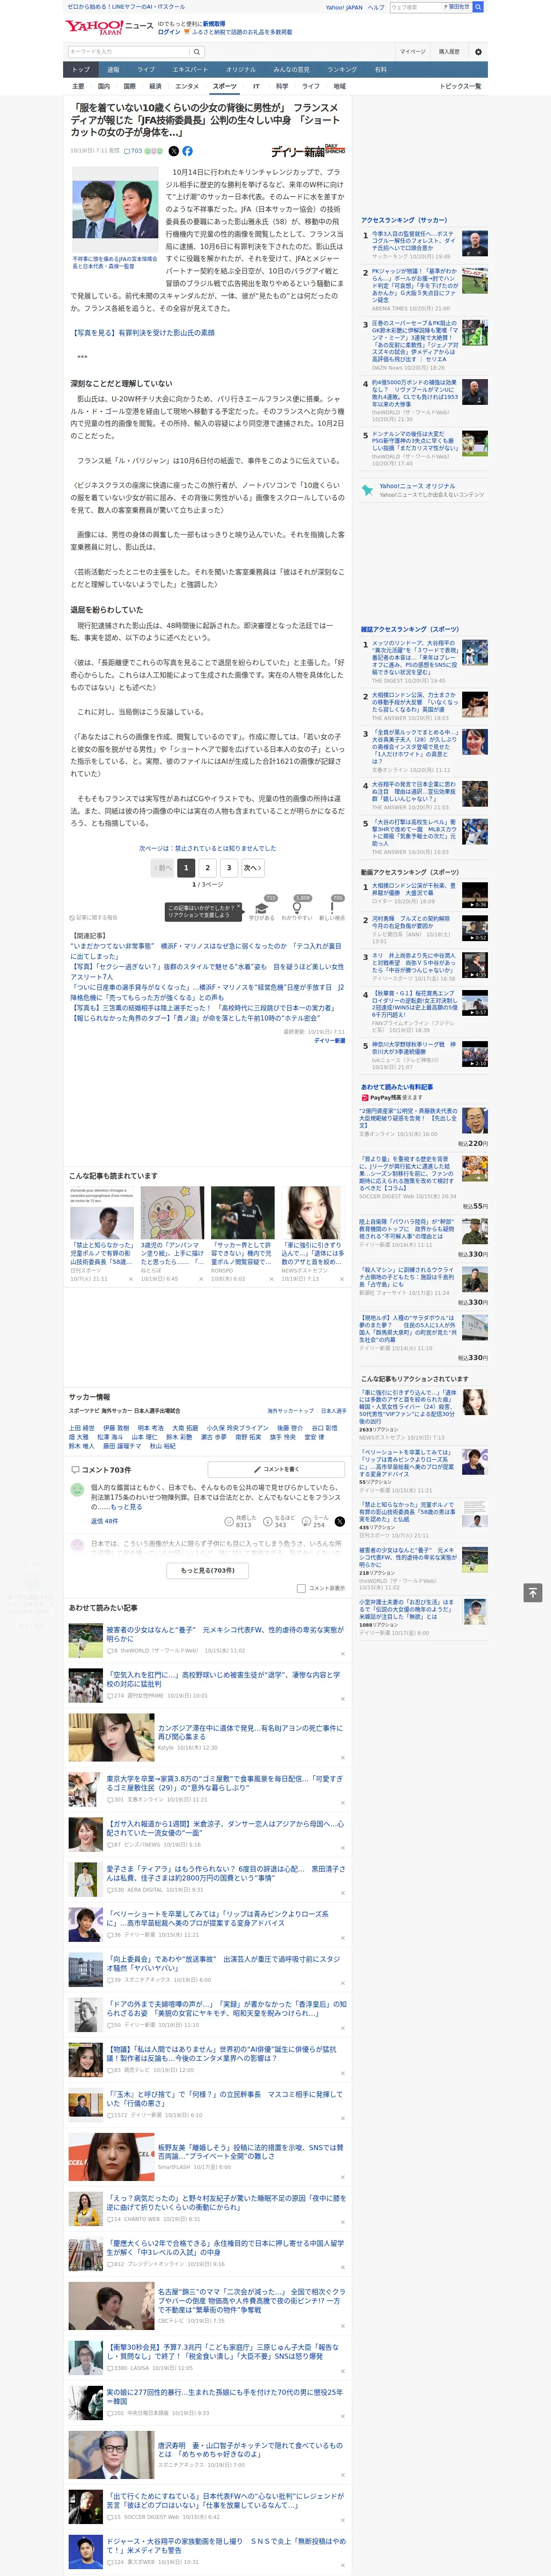Click the うーん reaction 254
Viewport: 551px width, 2576px height.
point(314,1521)
